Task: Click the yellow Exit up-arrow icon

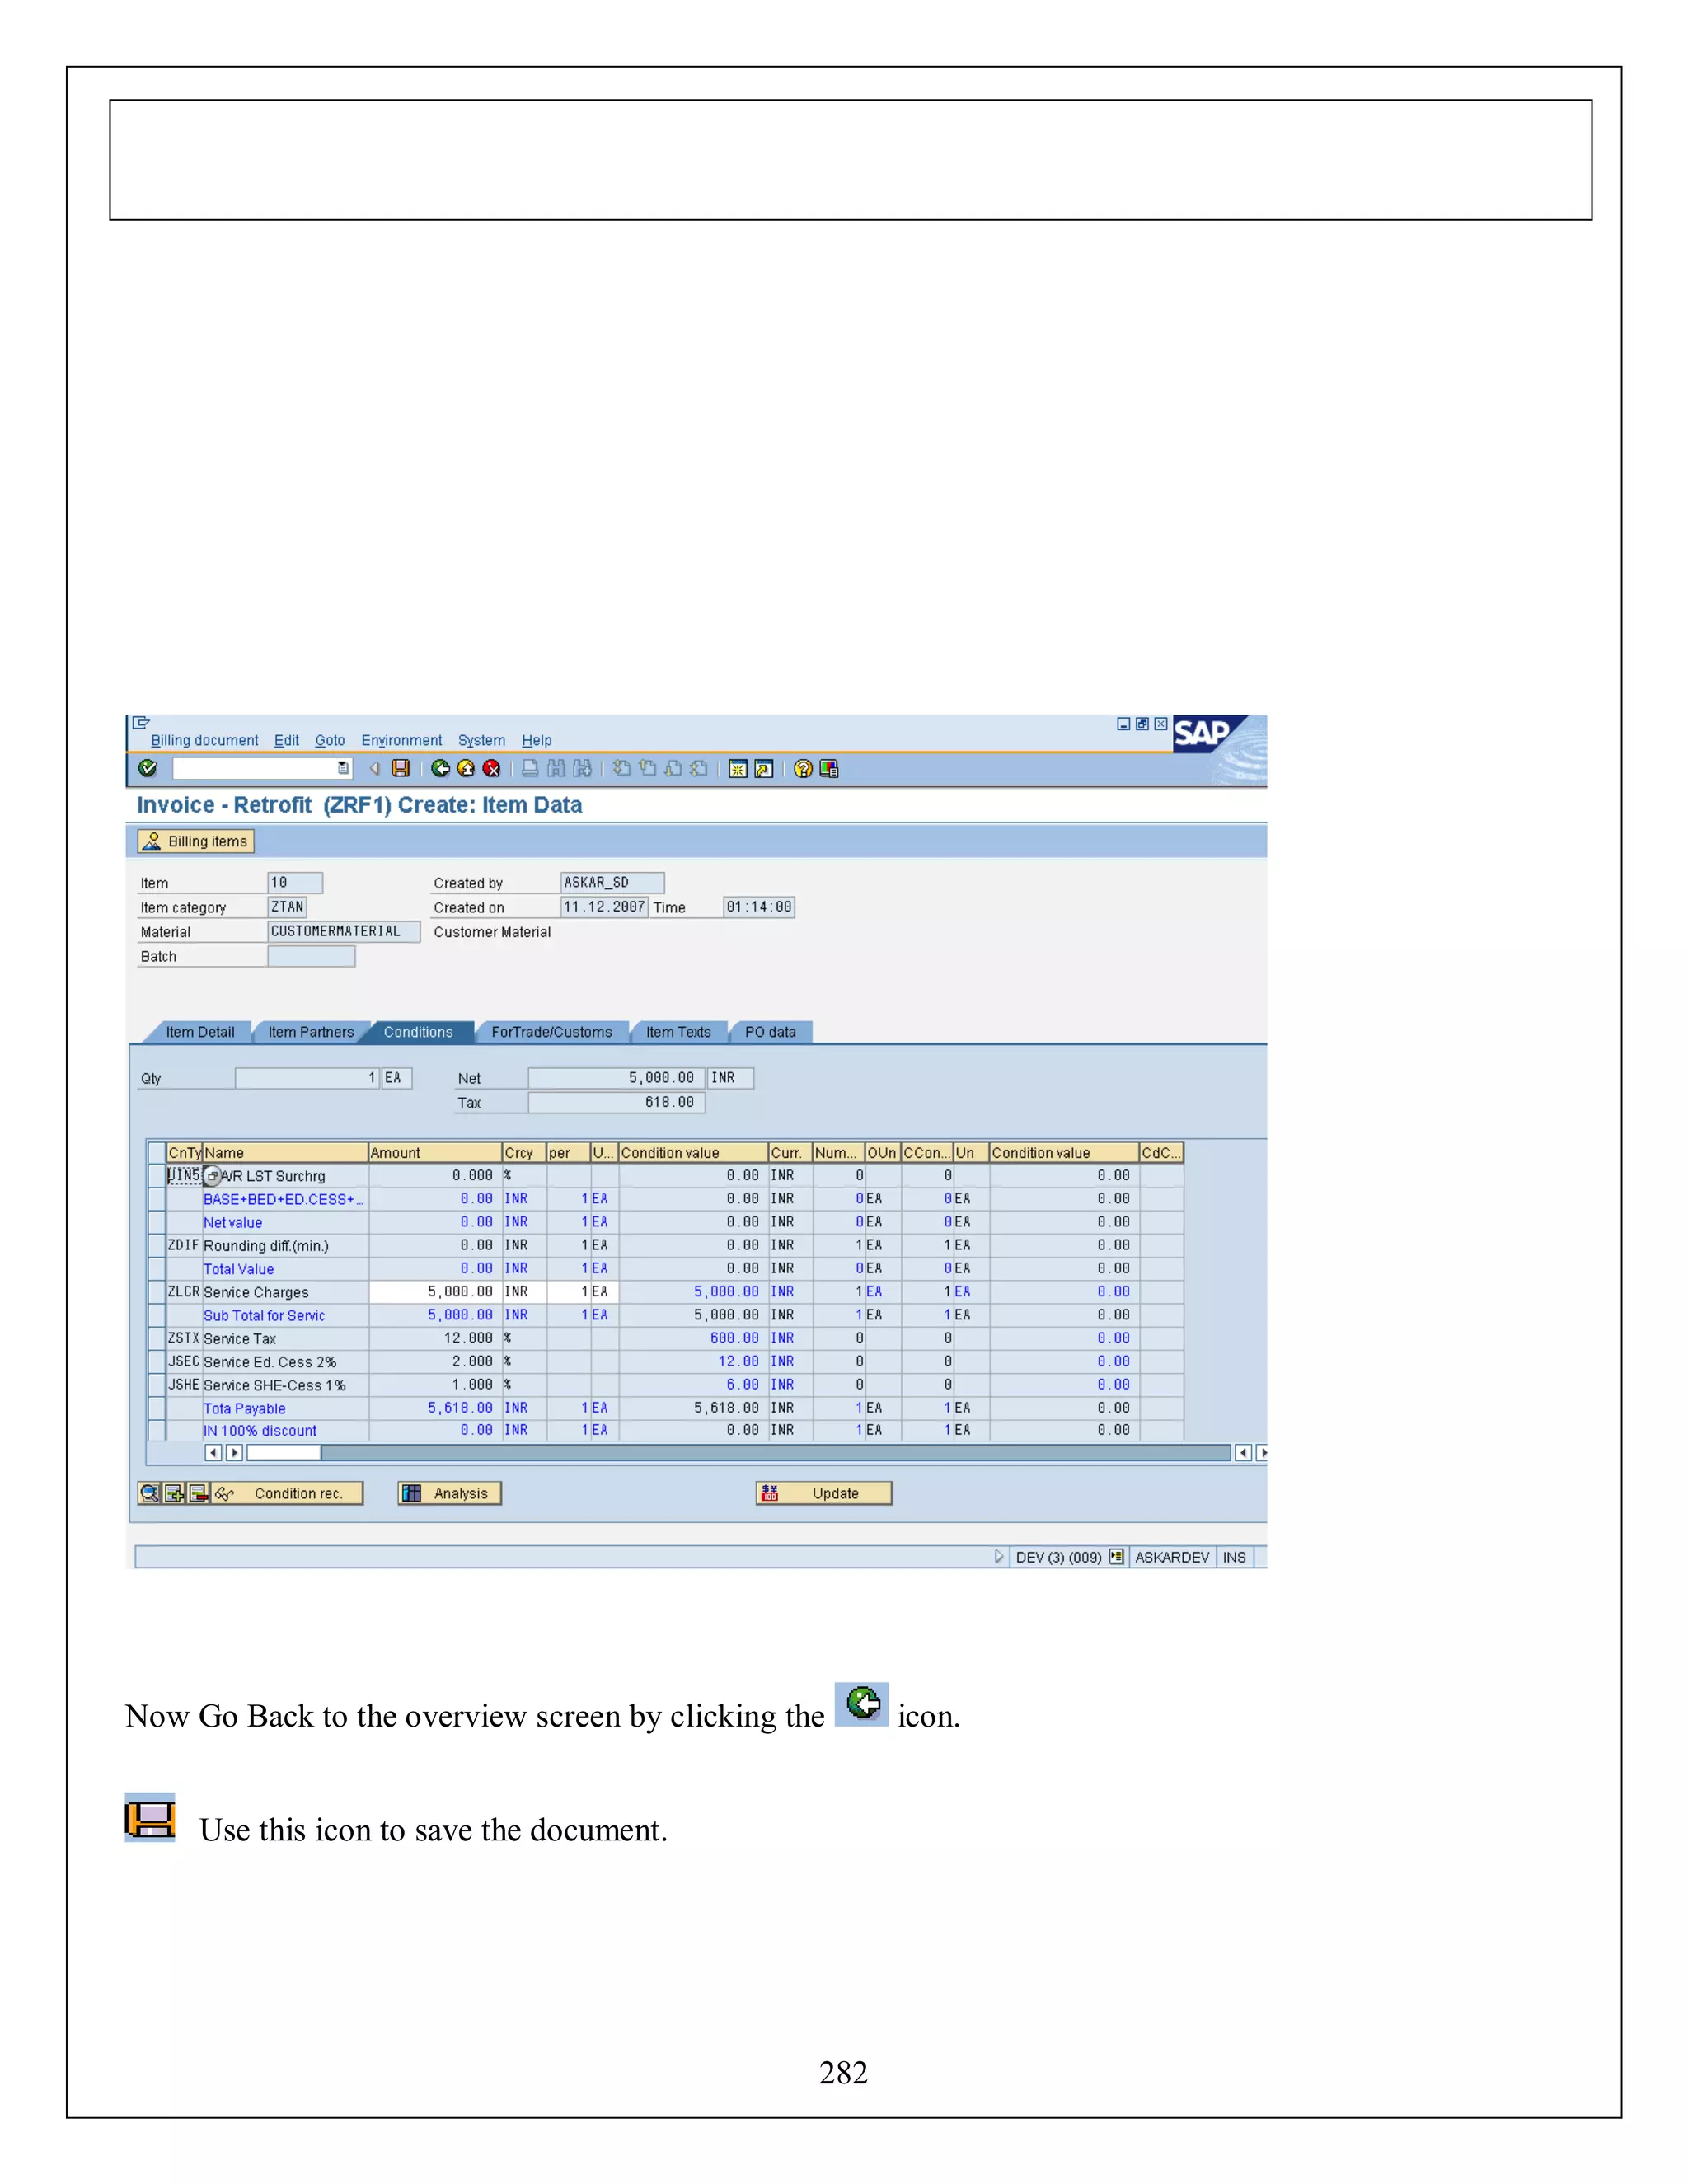Action: click(466, 768)
